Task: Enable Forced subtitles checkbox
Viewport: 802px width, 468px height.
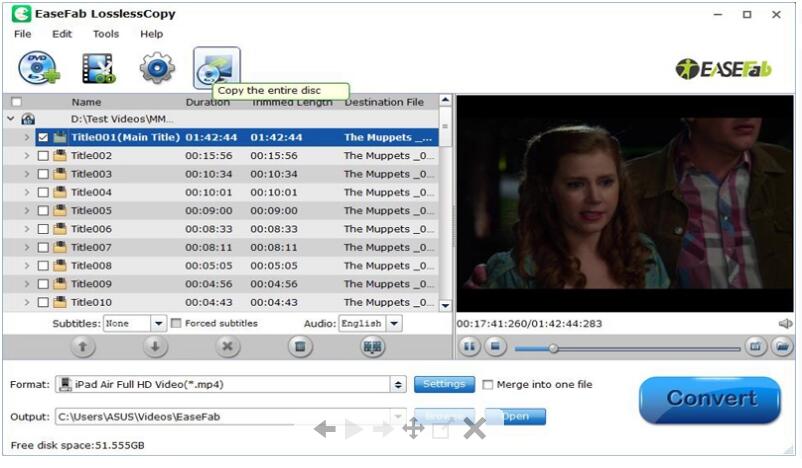Action: [x=176, y=323]
